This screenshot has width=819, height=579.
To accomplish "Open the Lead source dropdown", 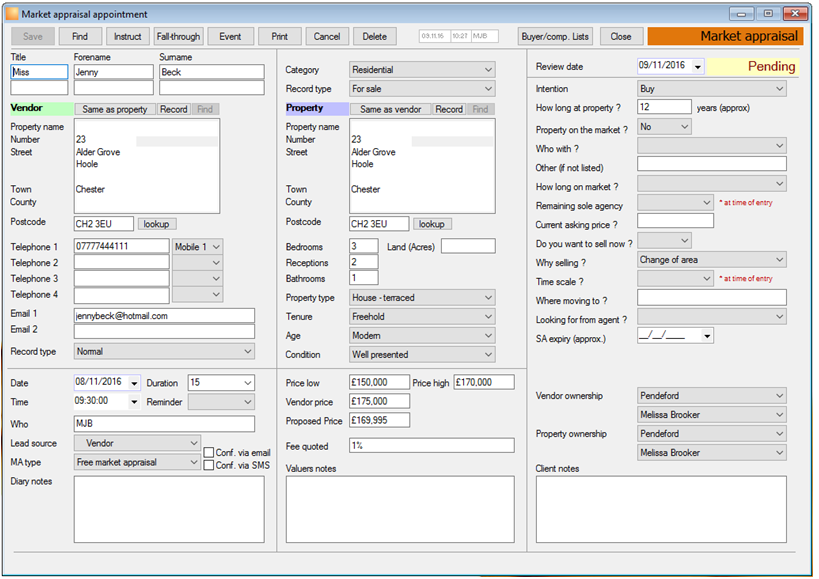I will (137, 443).
